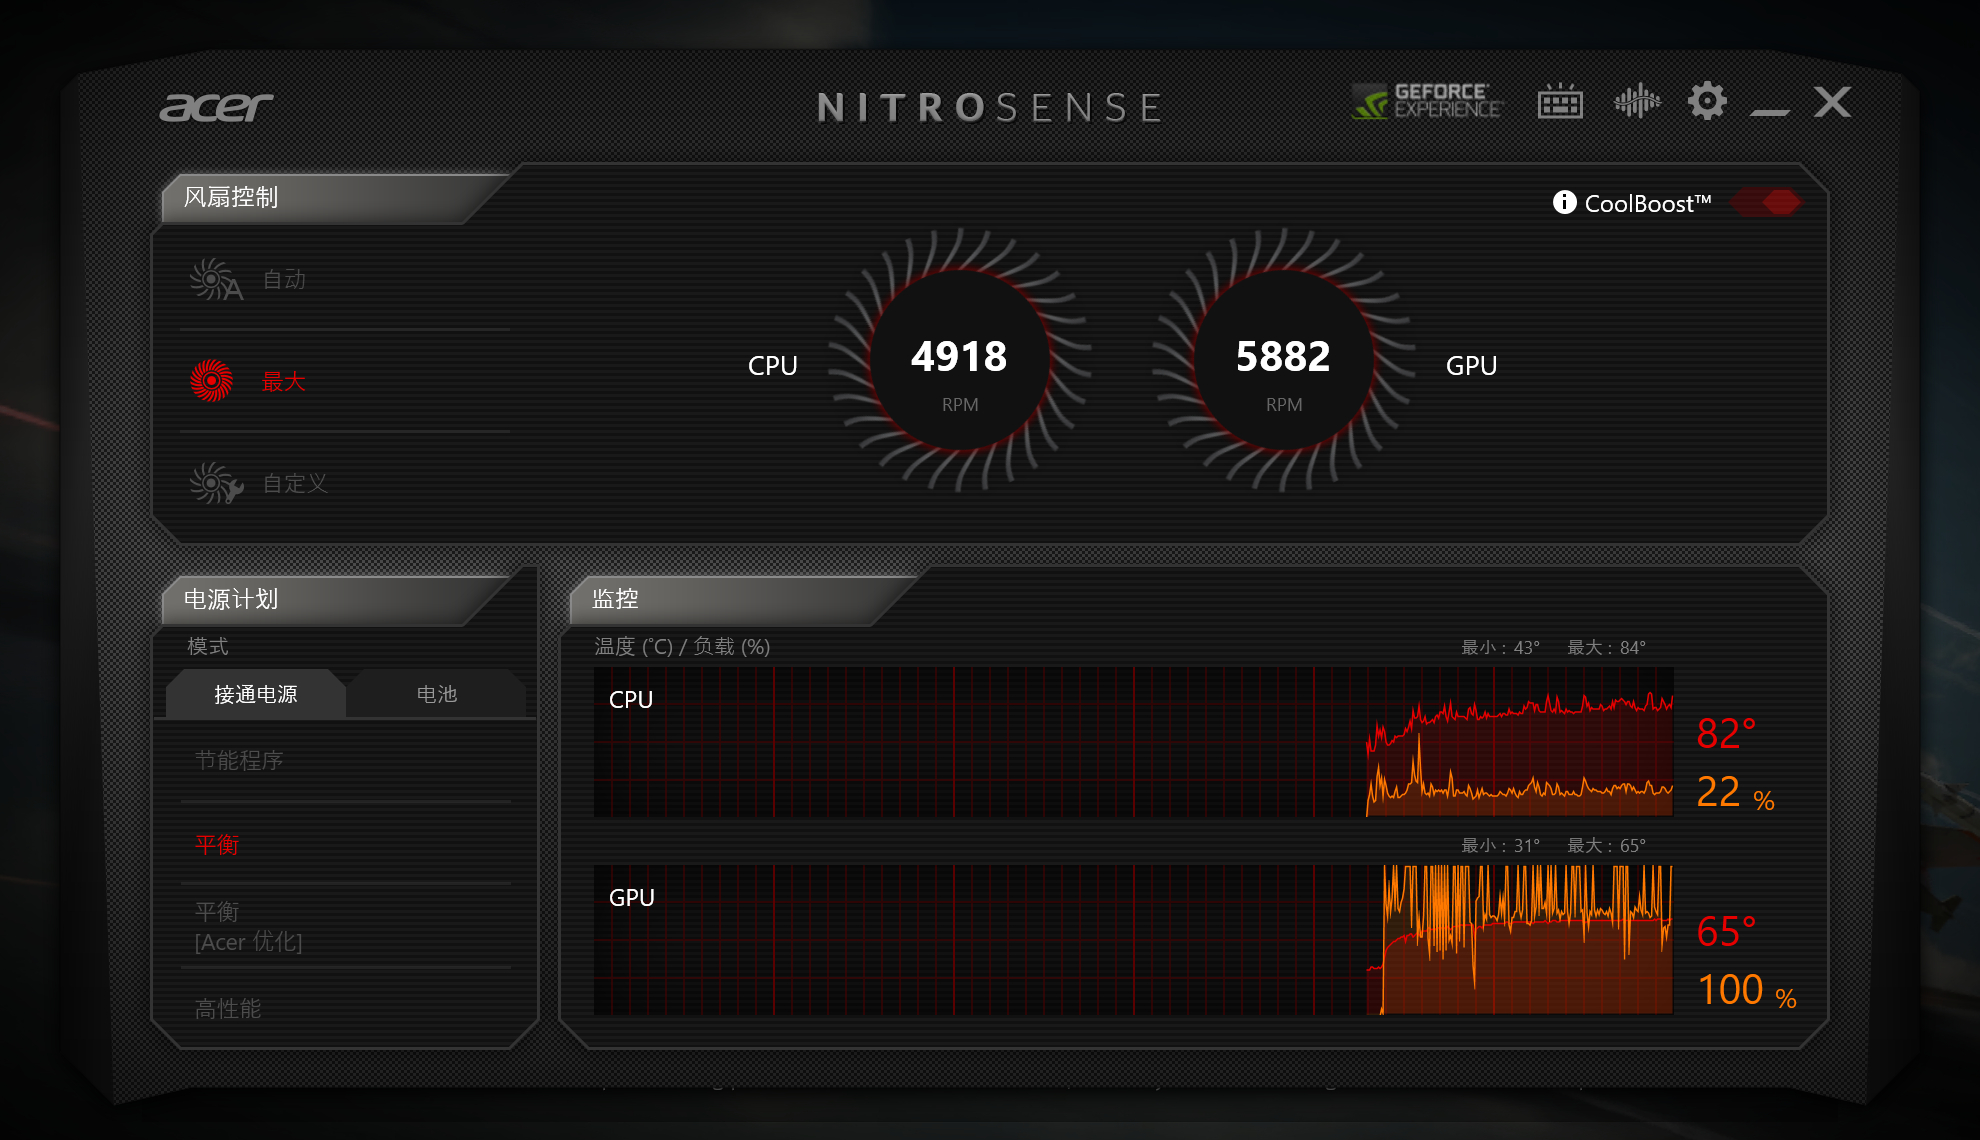
Task: Click the CPU 最大: 84° value
Action: 1606,648
